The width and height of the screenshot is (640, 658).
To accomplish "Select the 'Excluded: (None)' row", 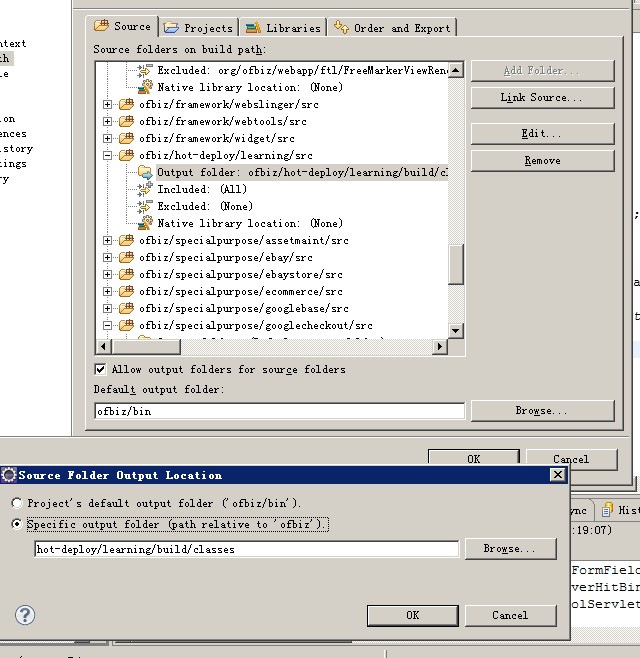I will coord(205,206).
